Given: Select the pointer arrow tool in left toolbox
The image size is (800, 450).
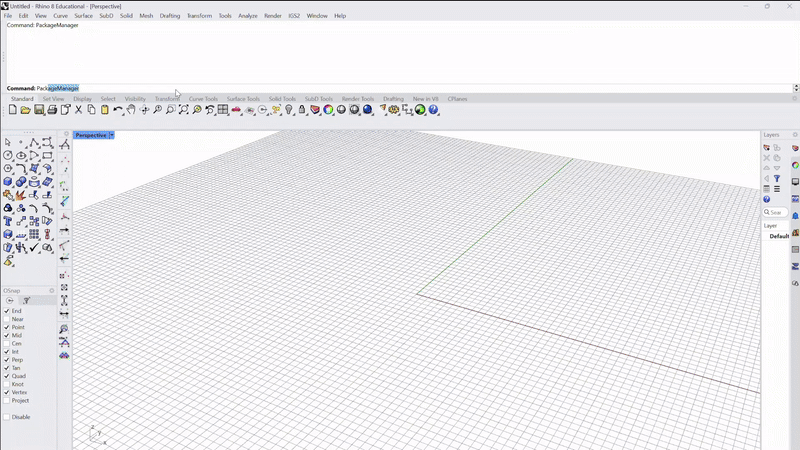Looking at the screenshot, I should (x=8, y=143).
